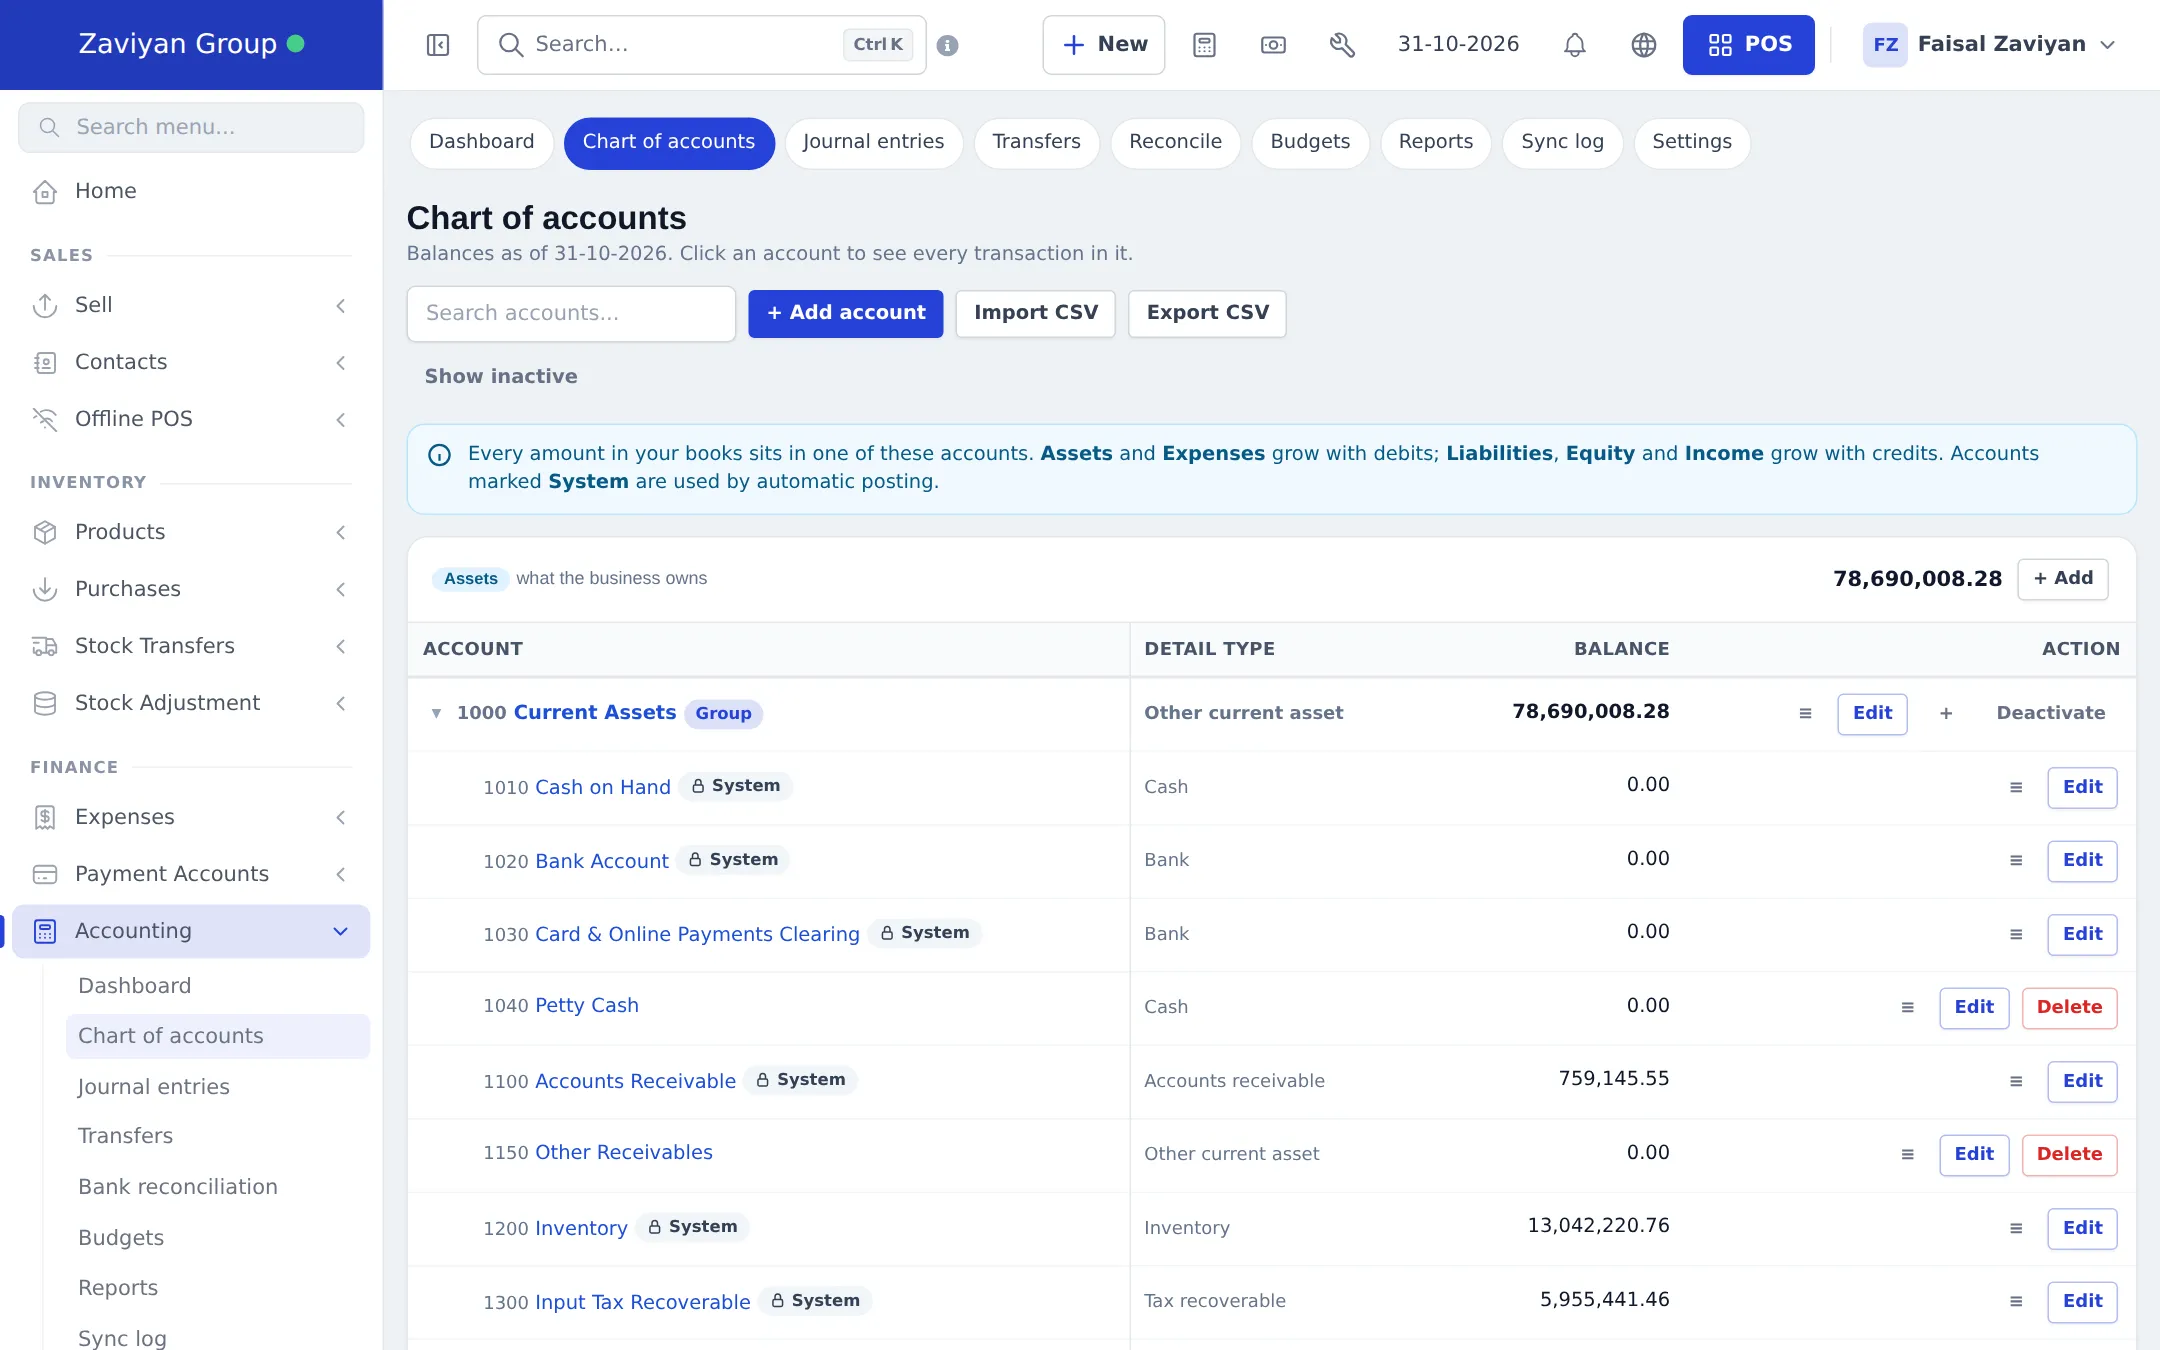This screenshot has width=2160, height=1350.
Task: Collapse the Accounting menu
Action: click(x=191, y=931)
